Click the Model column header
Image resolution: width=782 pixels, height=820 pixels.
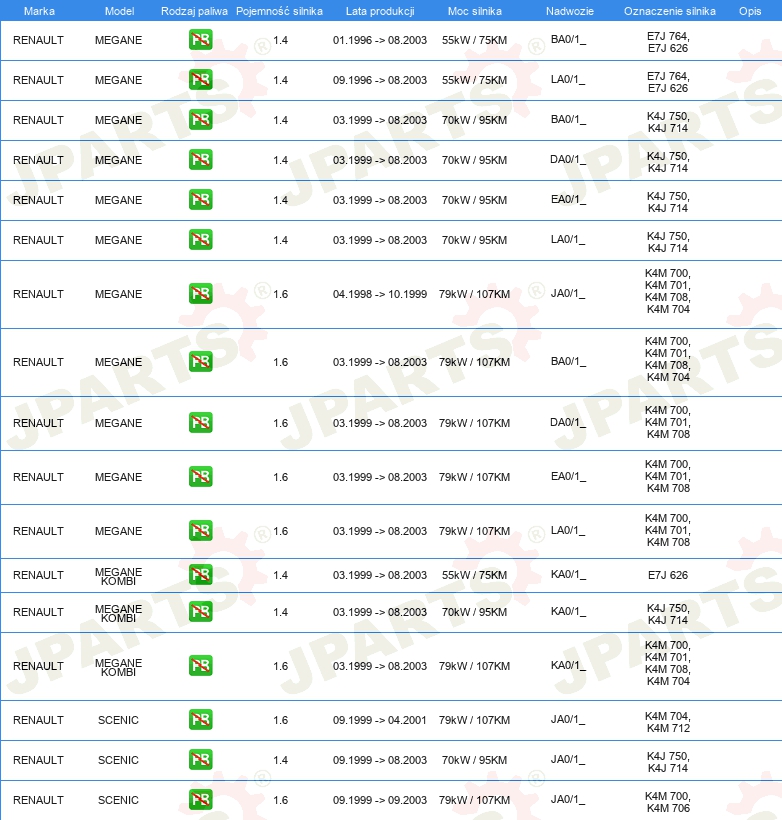pyautogui.click(x=119, y=11)
